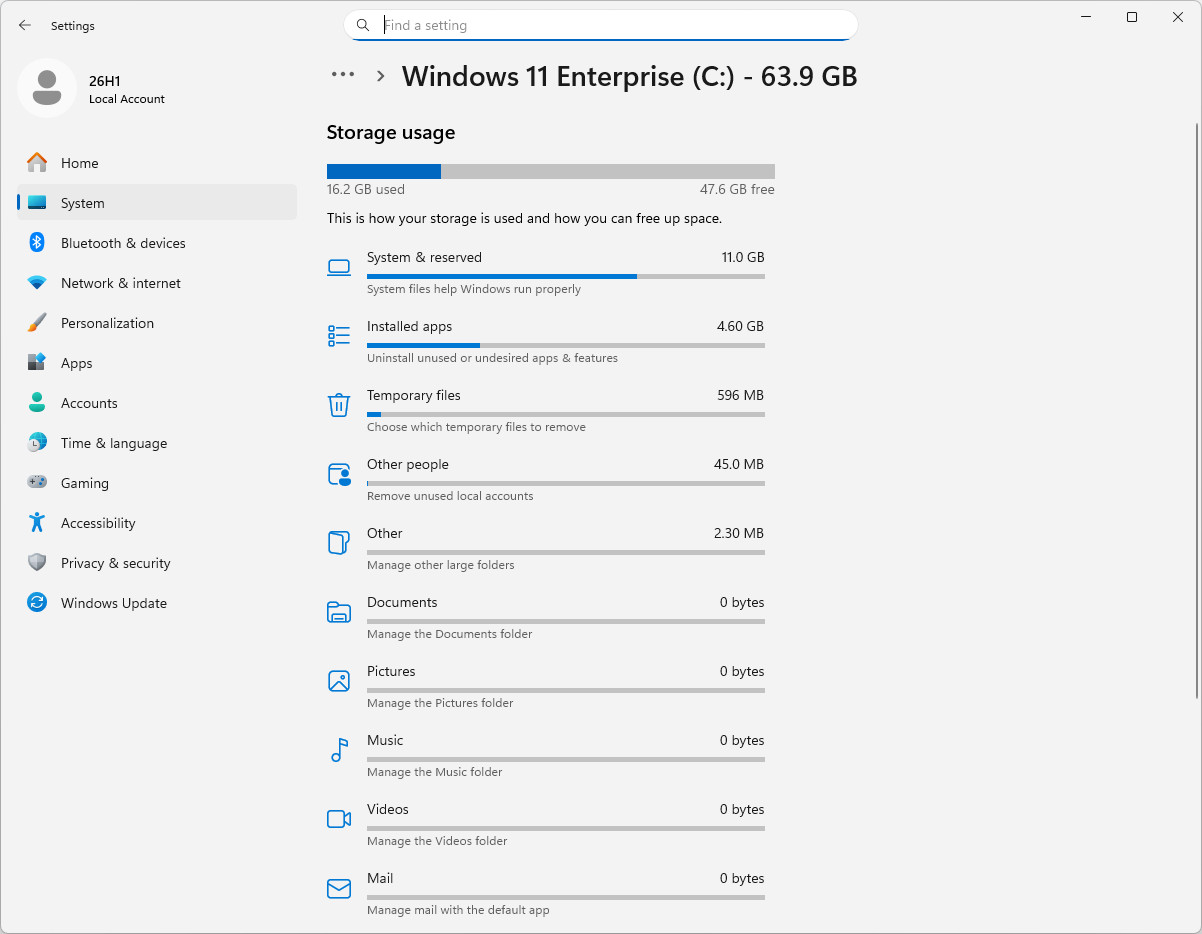Click the System & reserved laptop icon

tap(339, 267)
